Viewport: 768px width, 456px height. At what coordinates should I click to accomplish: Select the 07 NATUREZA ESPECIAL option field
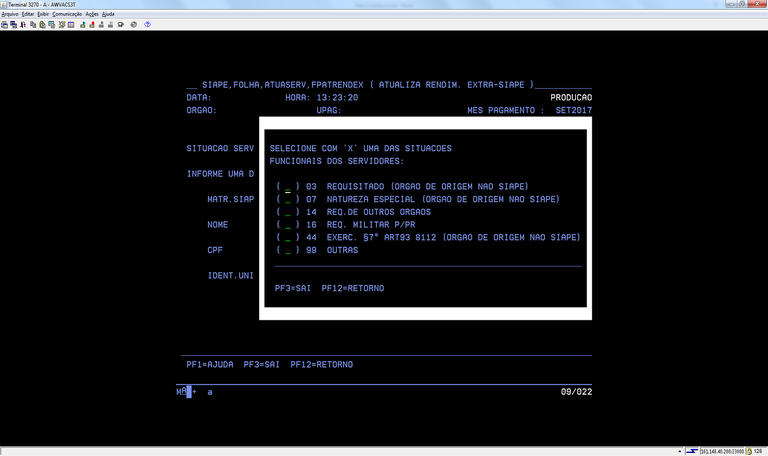click(288, 199)
